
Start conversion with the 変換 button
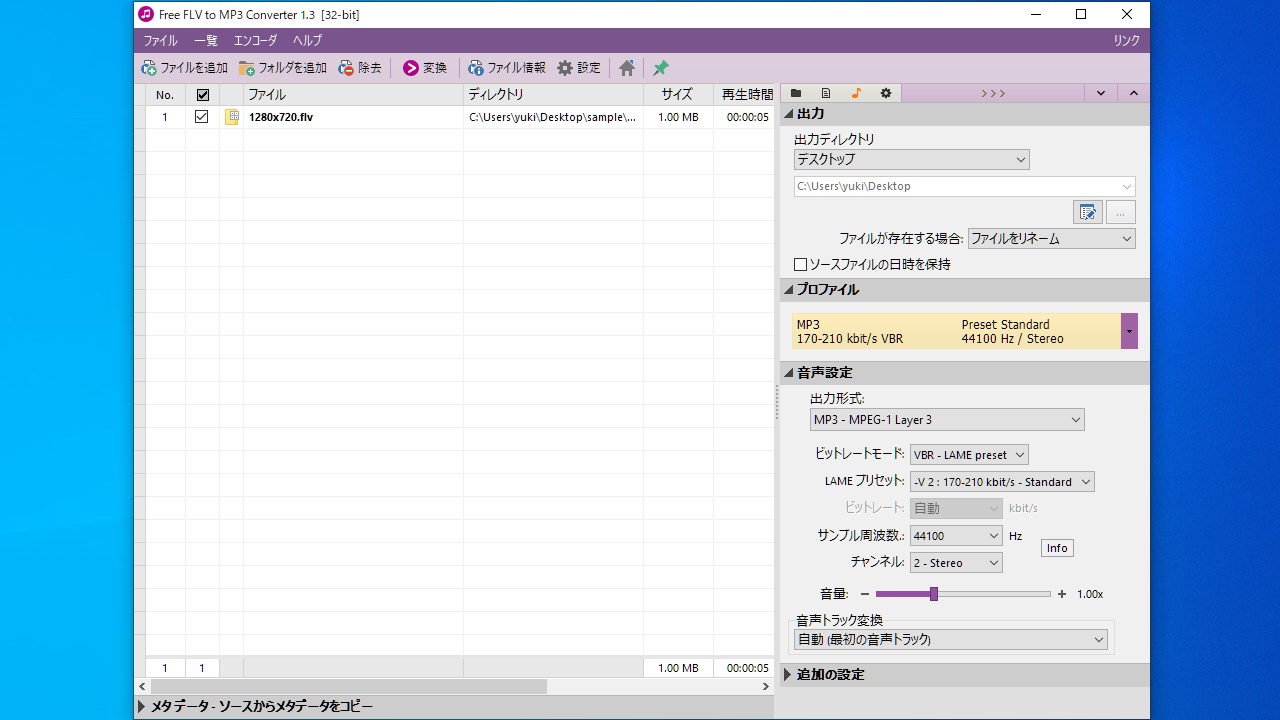425,68
